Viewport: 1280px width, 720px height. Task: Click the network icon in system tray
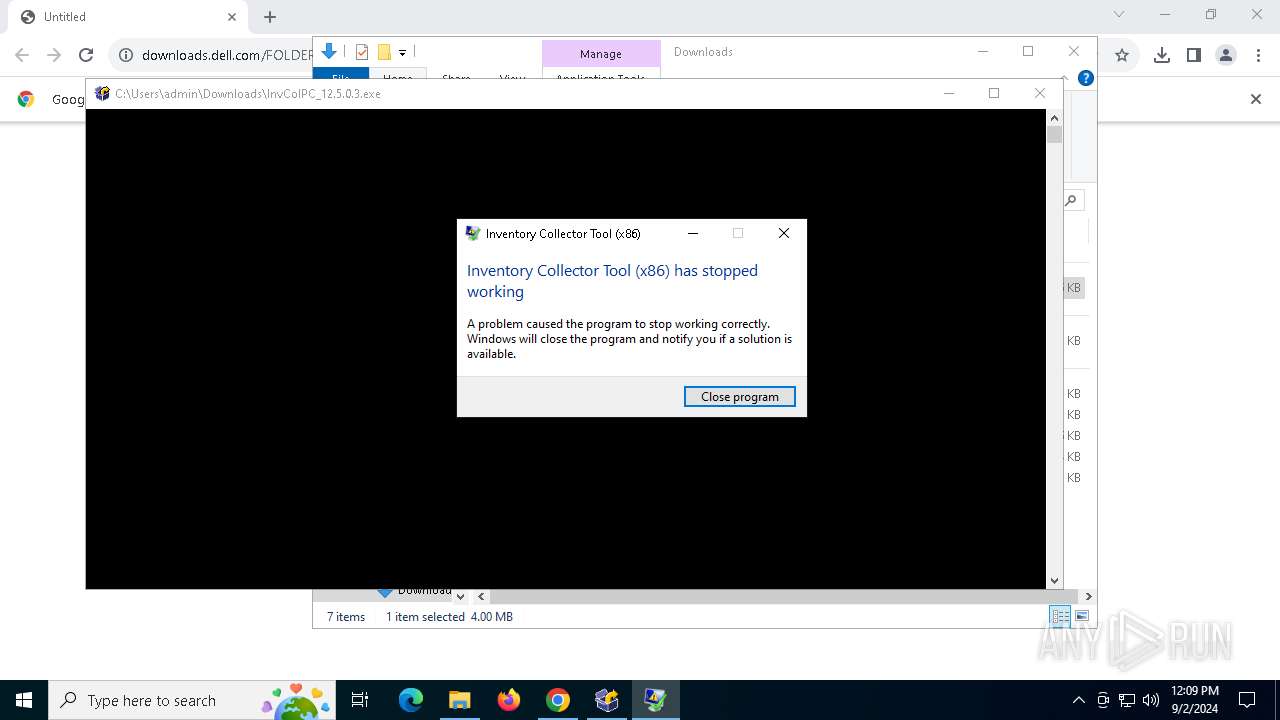pyautogui.click(x=1127, y=700)
